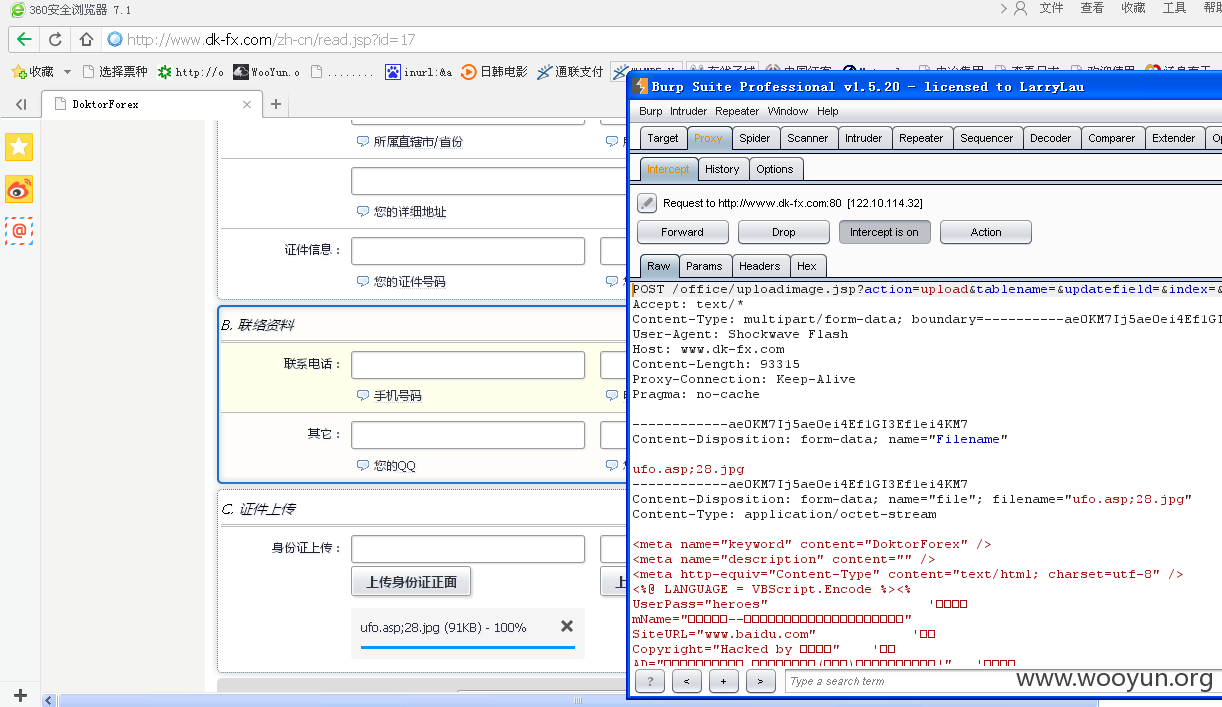Select the DoktorForex browser tab
Screen dimensions: 1222x707
pyautogui.click(x=150, y=104)
